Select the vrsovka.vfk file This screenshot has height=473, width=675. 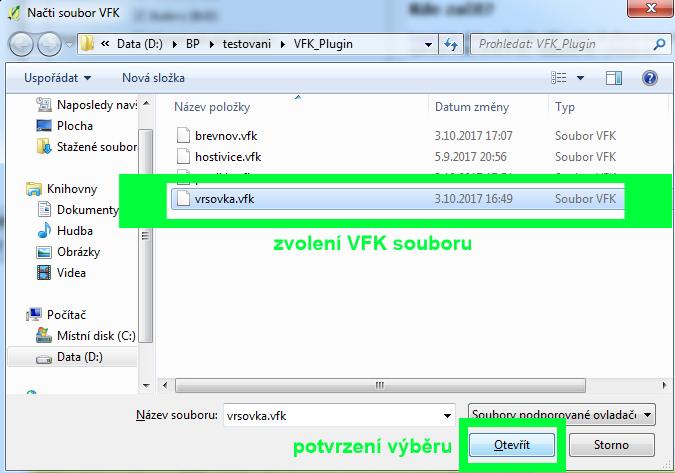(x=397, y=199)
